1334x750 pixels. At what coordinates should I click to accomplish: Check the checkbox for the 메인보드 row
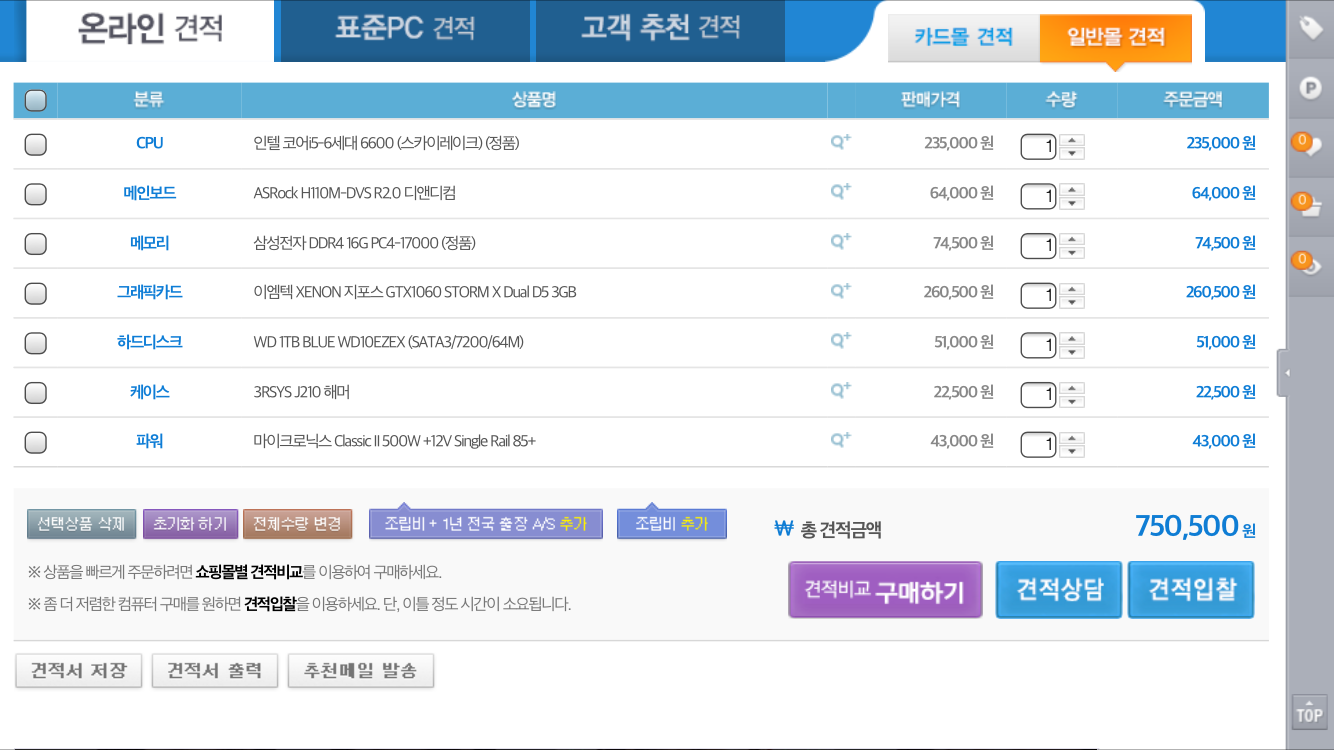(35, 194)
